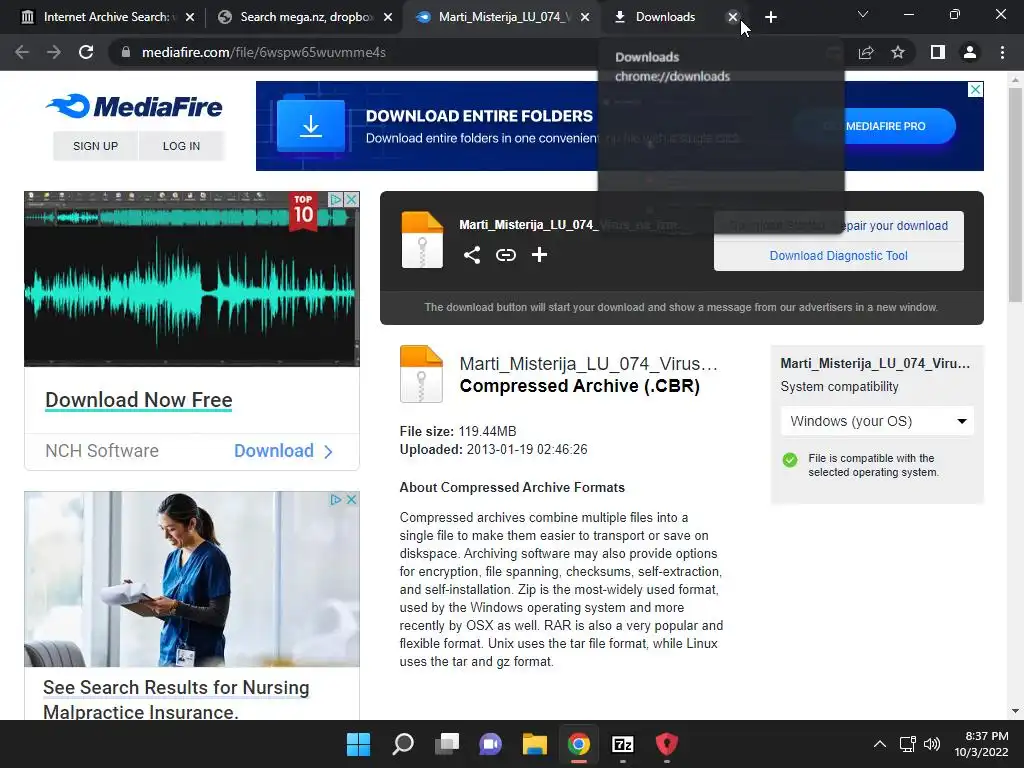This screenshot has height=768, width=1024.
Task: Open 7-Zip from the taskbar
Action: pos(623,744)
